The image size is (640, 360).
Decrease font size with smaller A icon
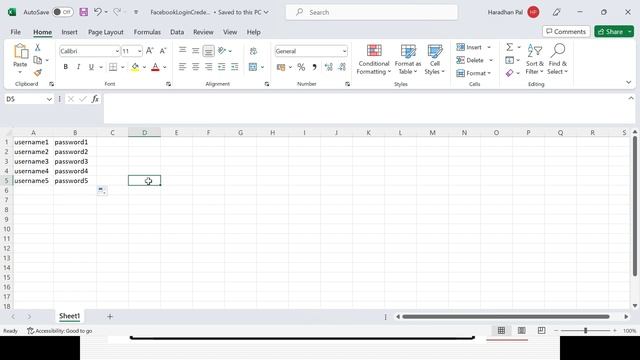tap(163, 51)
